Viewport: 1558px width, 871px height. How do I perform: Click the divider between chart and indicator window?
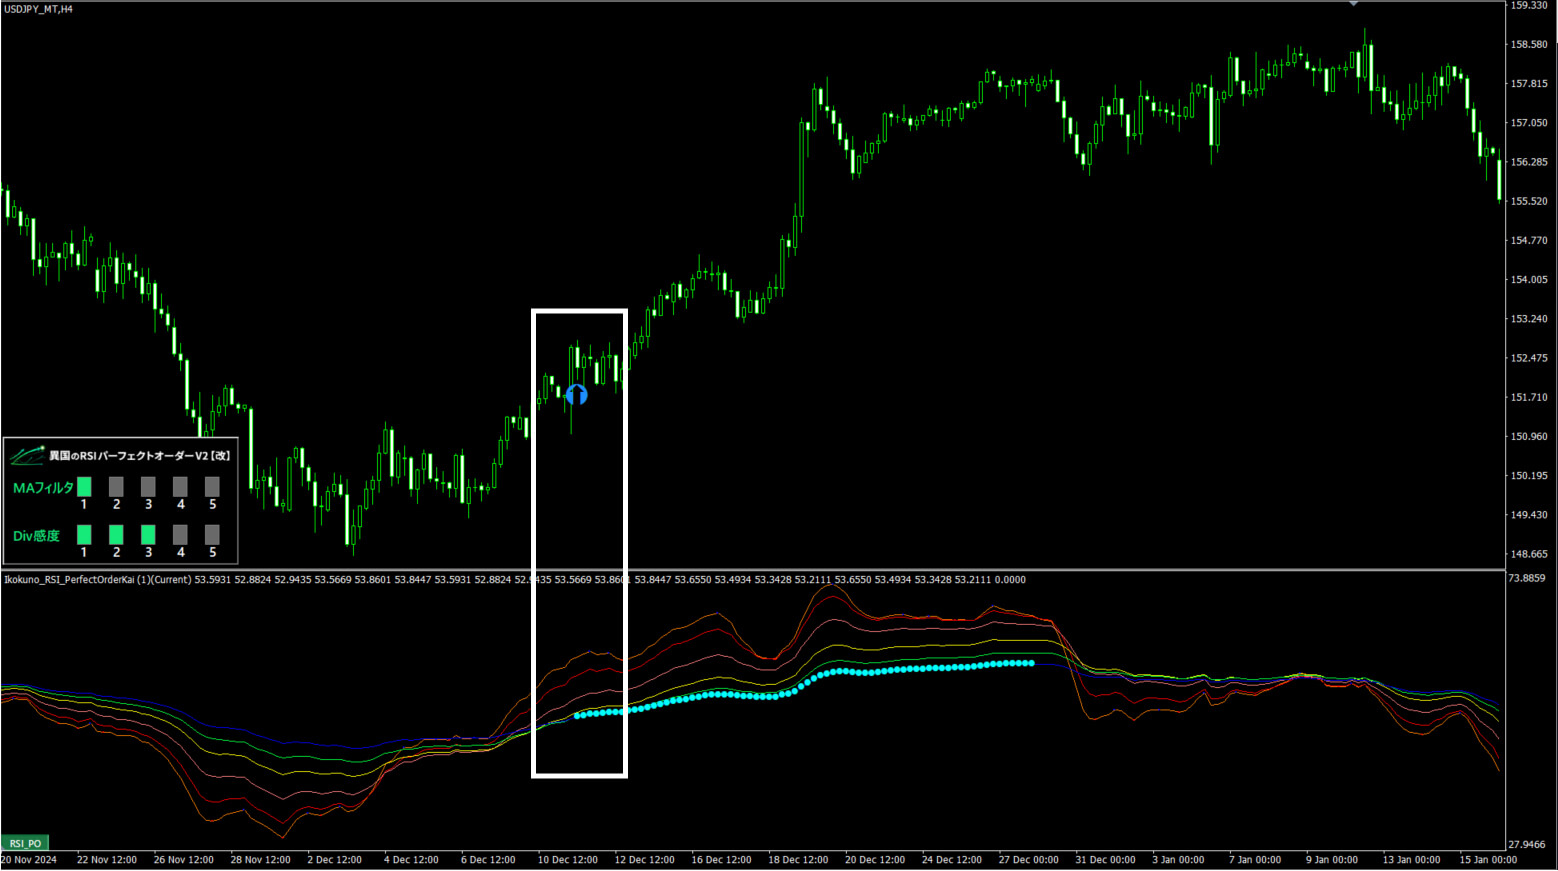tap(752, 570)
